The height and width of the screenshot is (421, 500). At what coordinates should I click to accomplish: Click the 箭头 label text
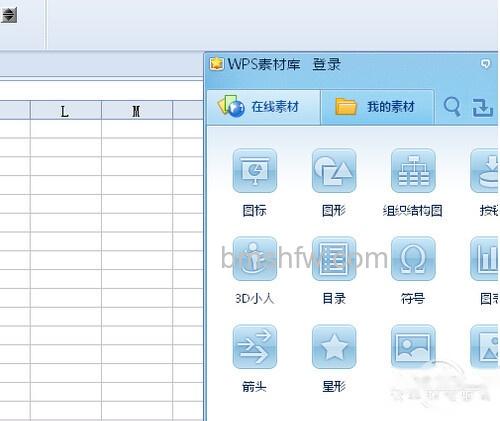[254, 387]
